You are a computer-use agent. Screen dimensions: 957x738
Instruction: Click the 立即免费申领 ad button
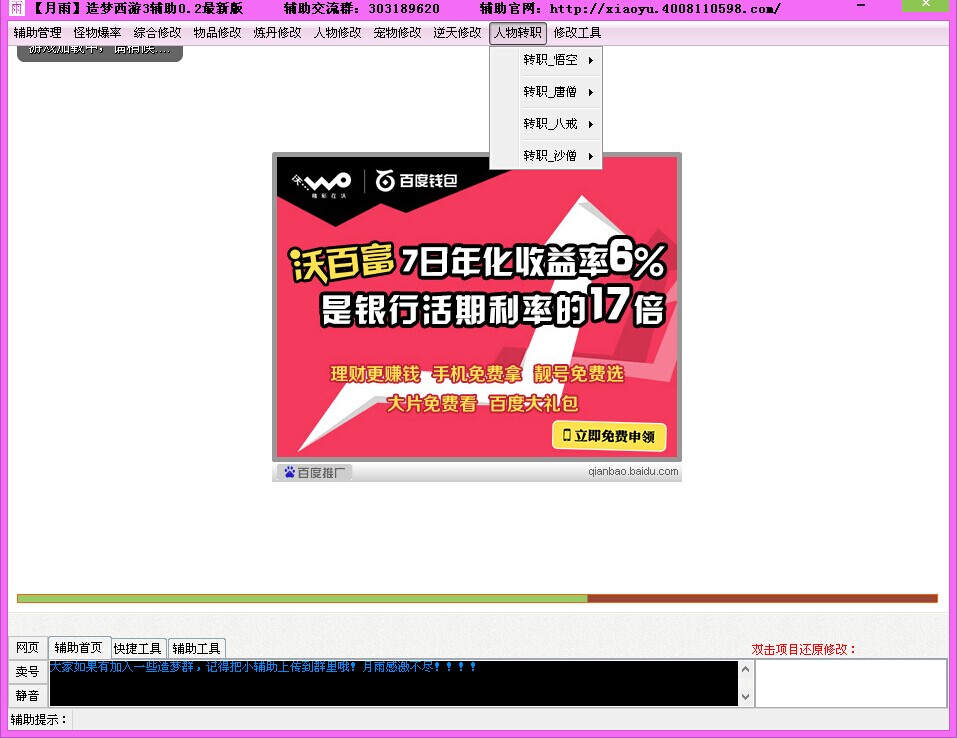609,436
